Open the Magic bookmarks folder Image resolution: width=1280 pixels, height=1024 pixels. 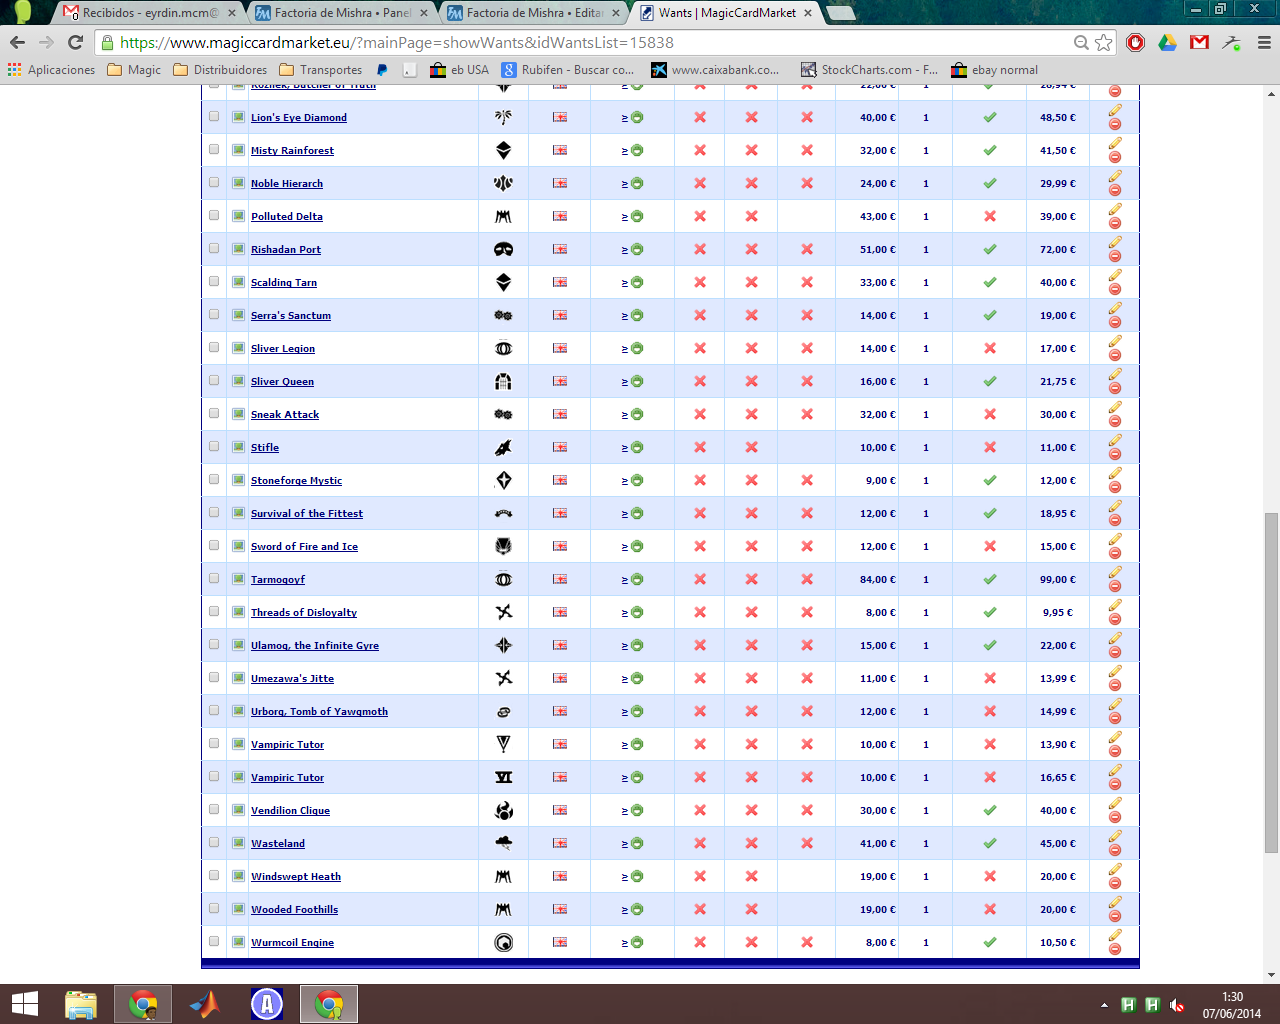[x=135, y=70]
